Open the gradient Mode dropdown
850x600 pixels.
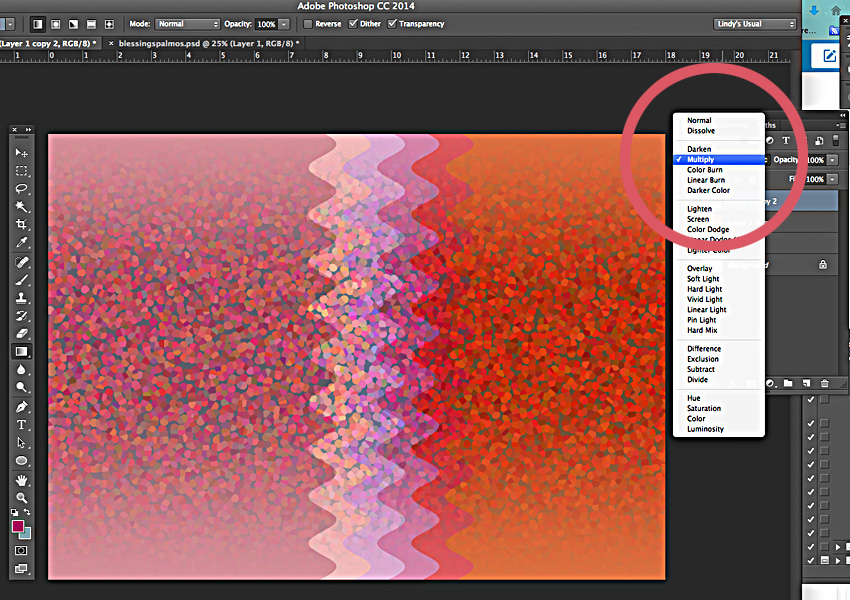[187, 24]
